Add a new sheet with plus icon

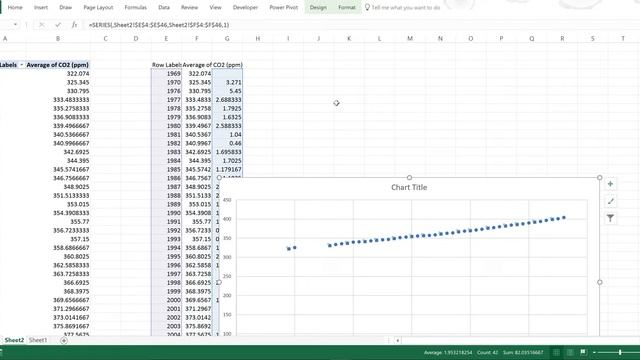[x=64, y=340]
